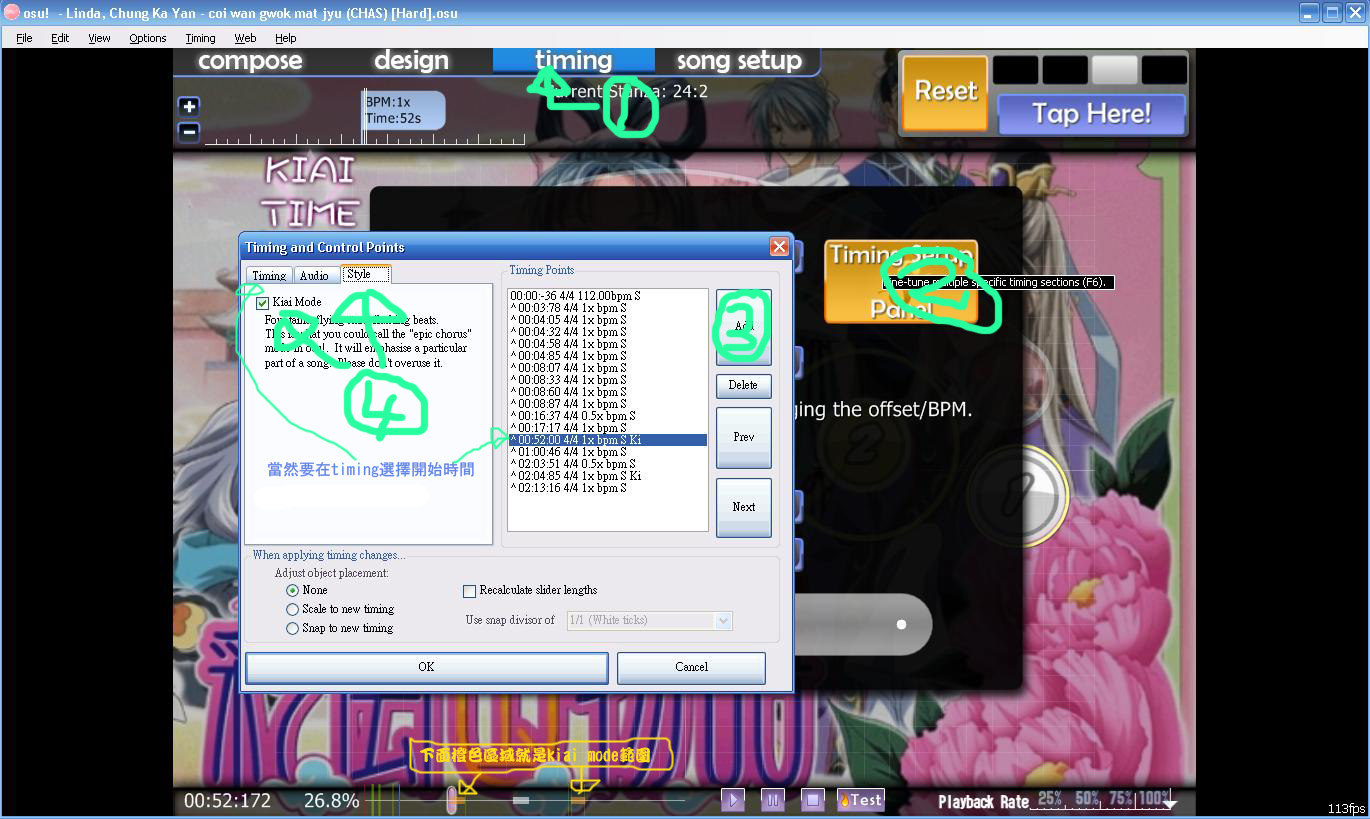Image resolution: width=1370 pixels, height=819 pixels.
Task: Click the osu! app icon in title bar
Action: 13,12
